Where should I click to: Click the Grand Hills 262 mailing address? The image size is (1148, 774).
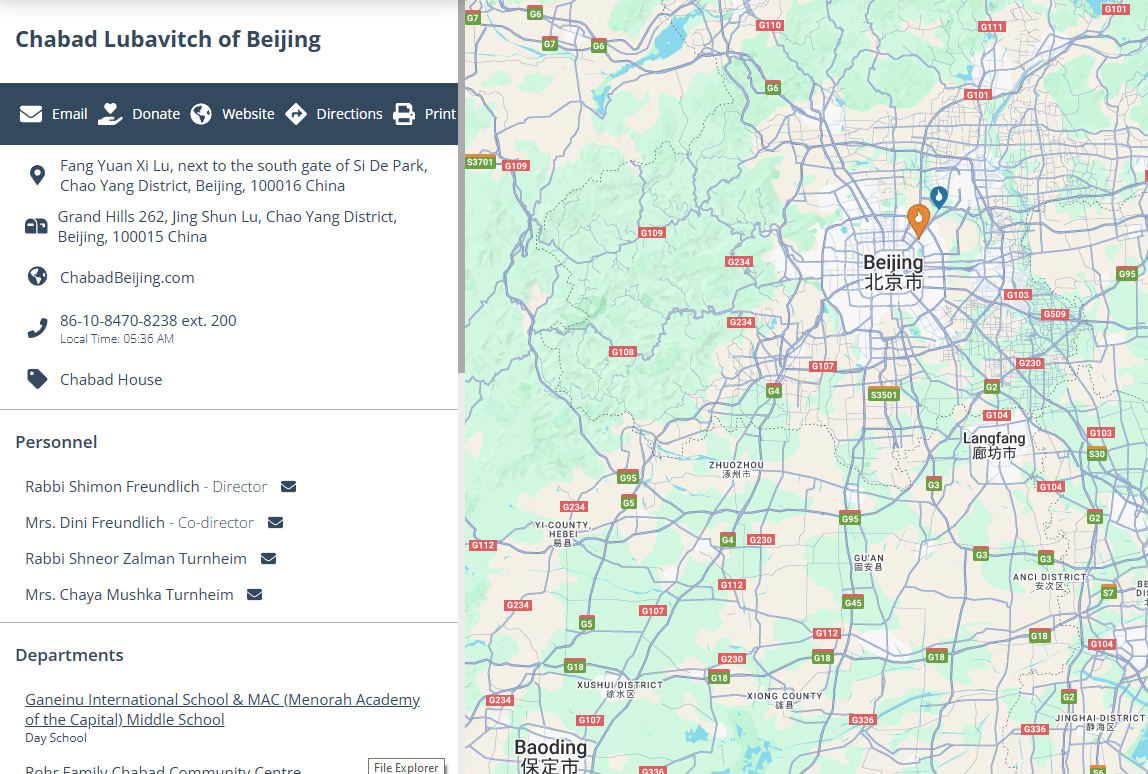coord(227,226)
